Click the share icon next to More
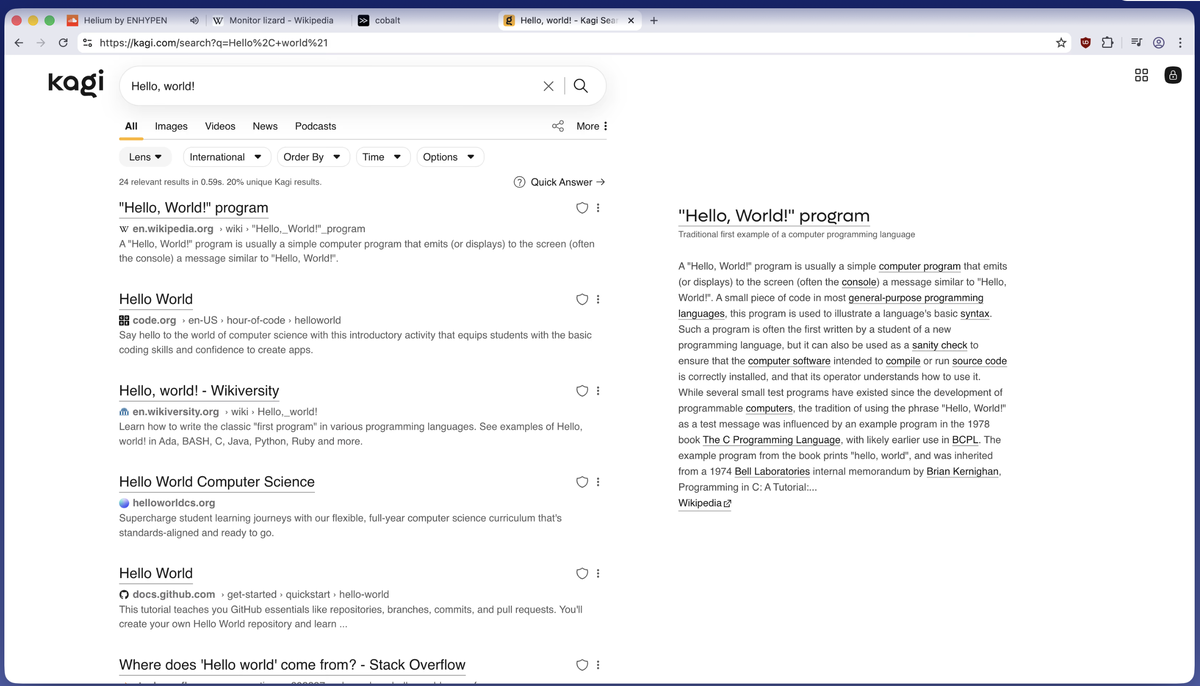Image resolution: width=1200 pixels, height=686 pixels. pos(558,126)
